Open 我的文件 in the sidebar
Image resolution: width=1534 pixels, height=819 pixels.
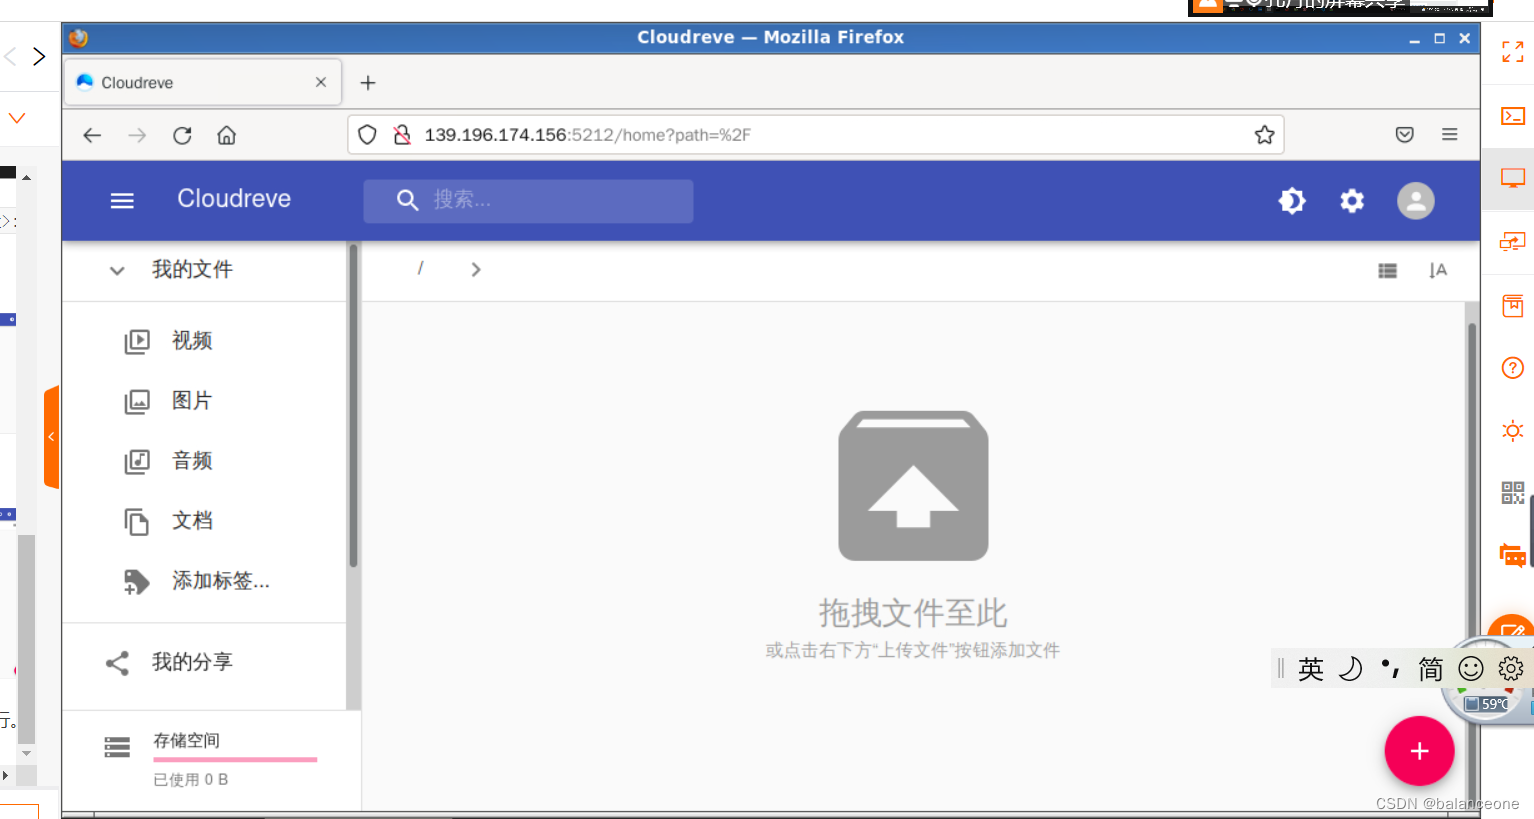pos(192,269)
